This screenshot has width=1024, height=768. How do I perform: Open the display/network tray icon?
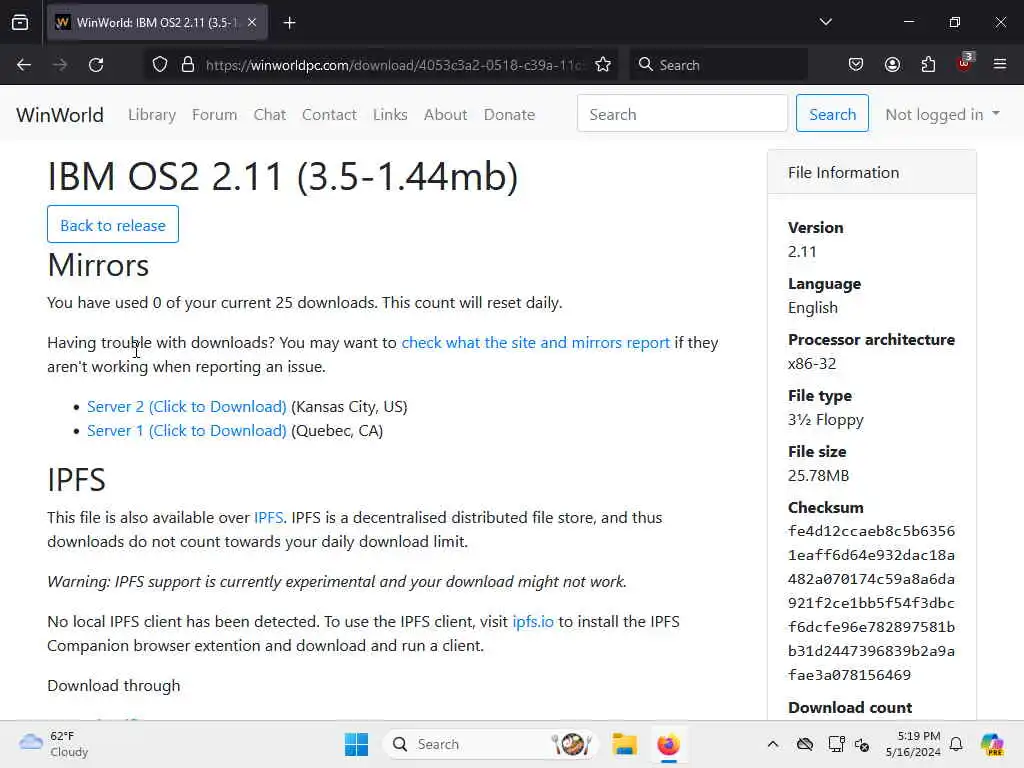coord(836,744)
